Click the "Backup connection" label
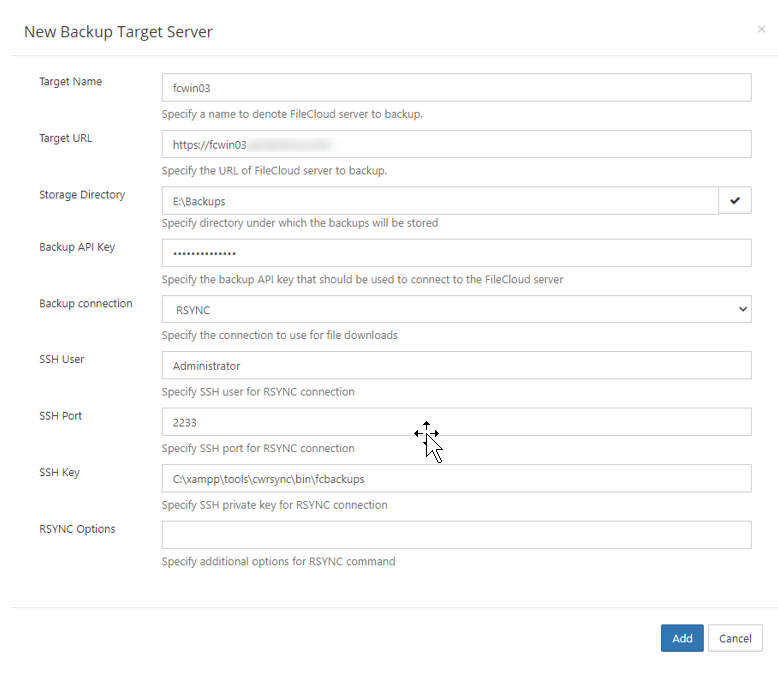This screenshot has width=778, height=678. coord(86,304)
